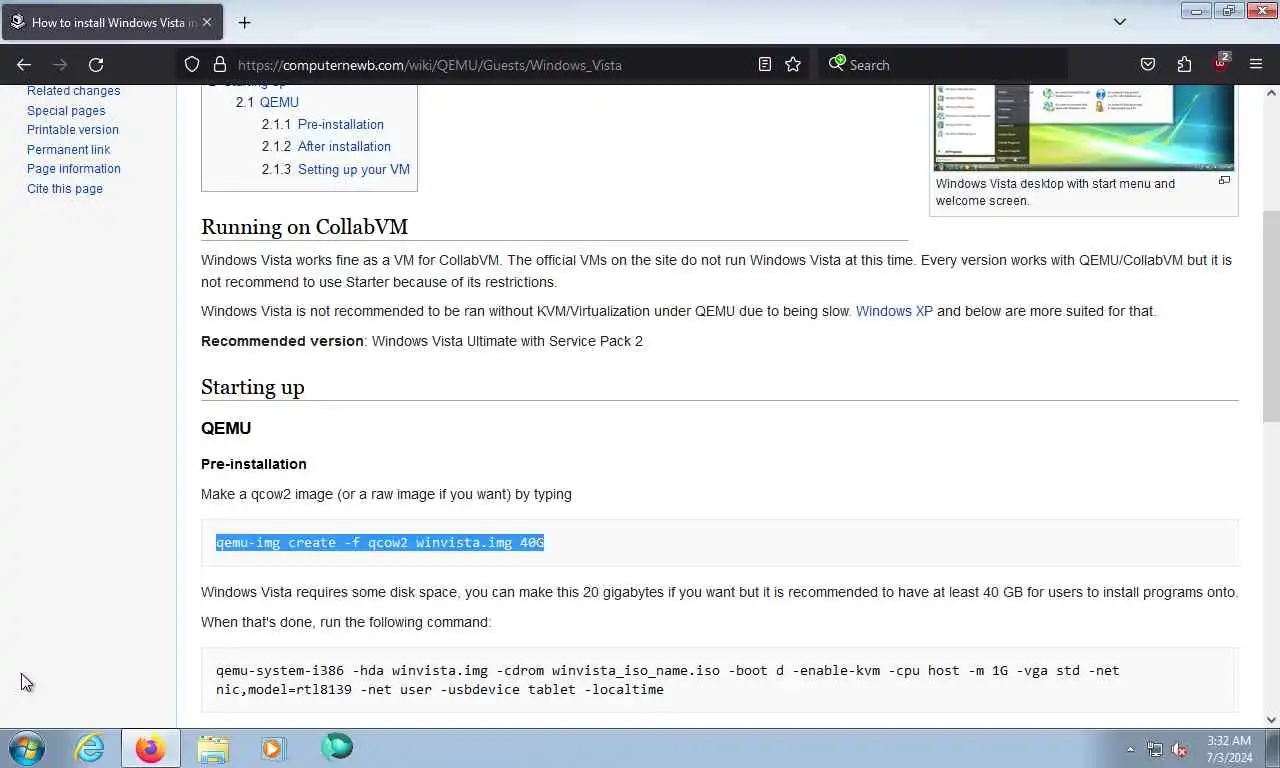Open the Pocket save icon
Screen dimensions: 1280x768
1148,65
